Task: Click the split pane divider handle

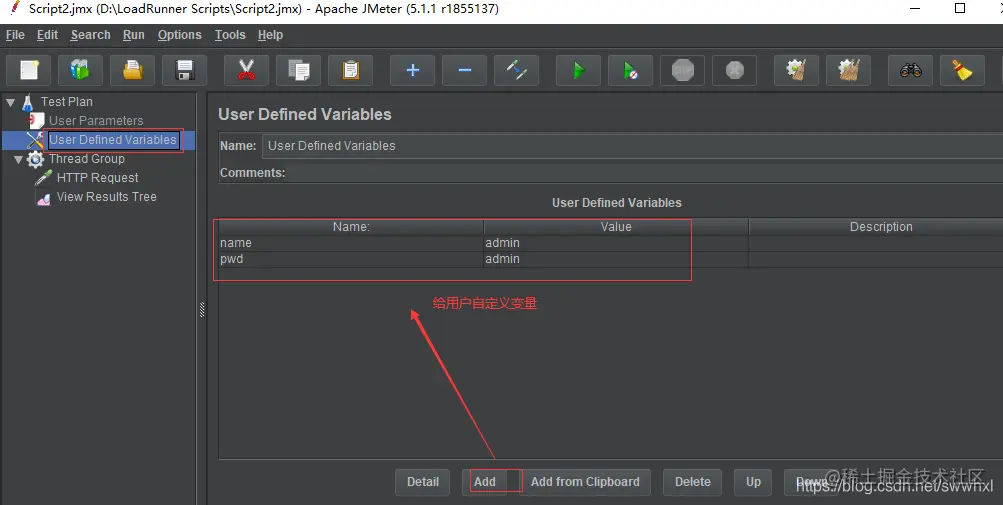Action: pyautogui.click(x=202, y=310)
